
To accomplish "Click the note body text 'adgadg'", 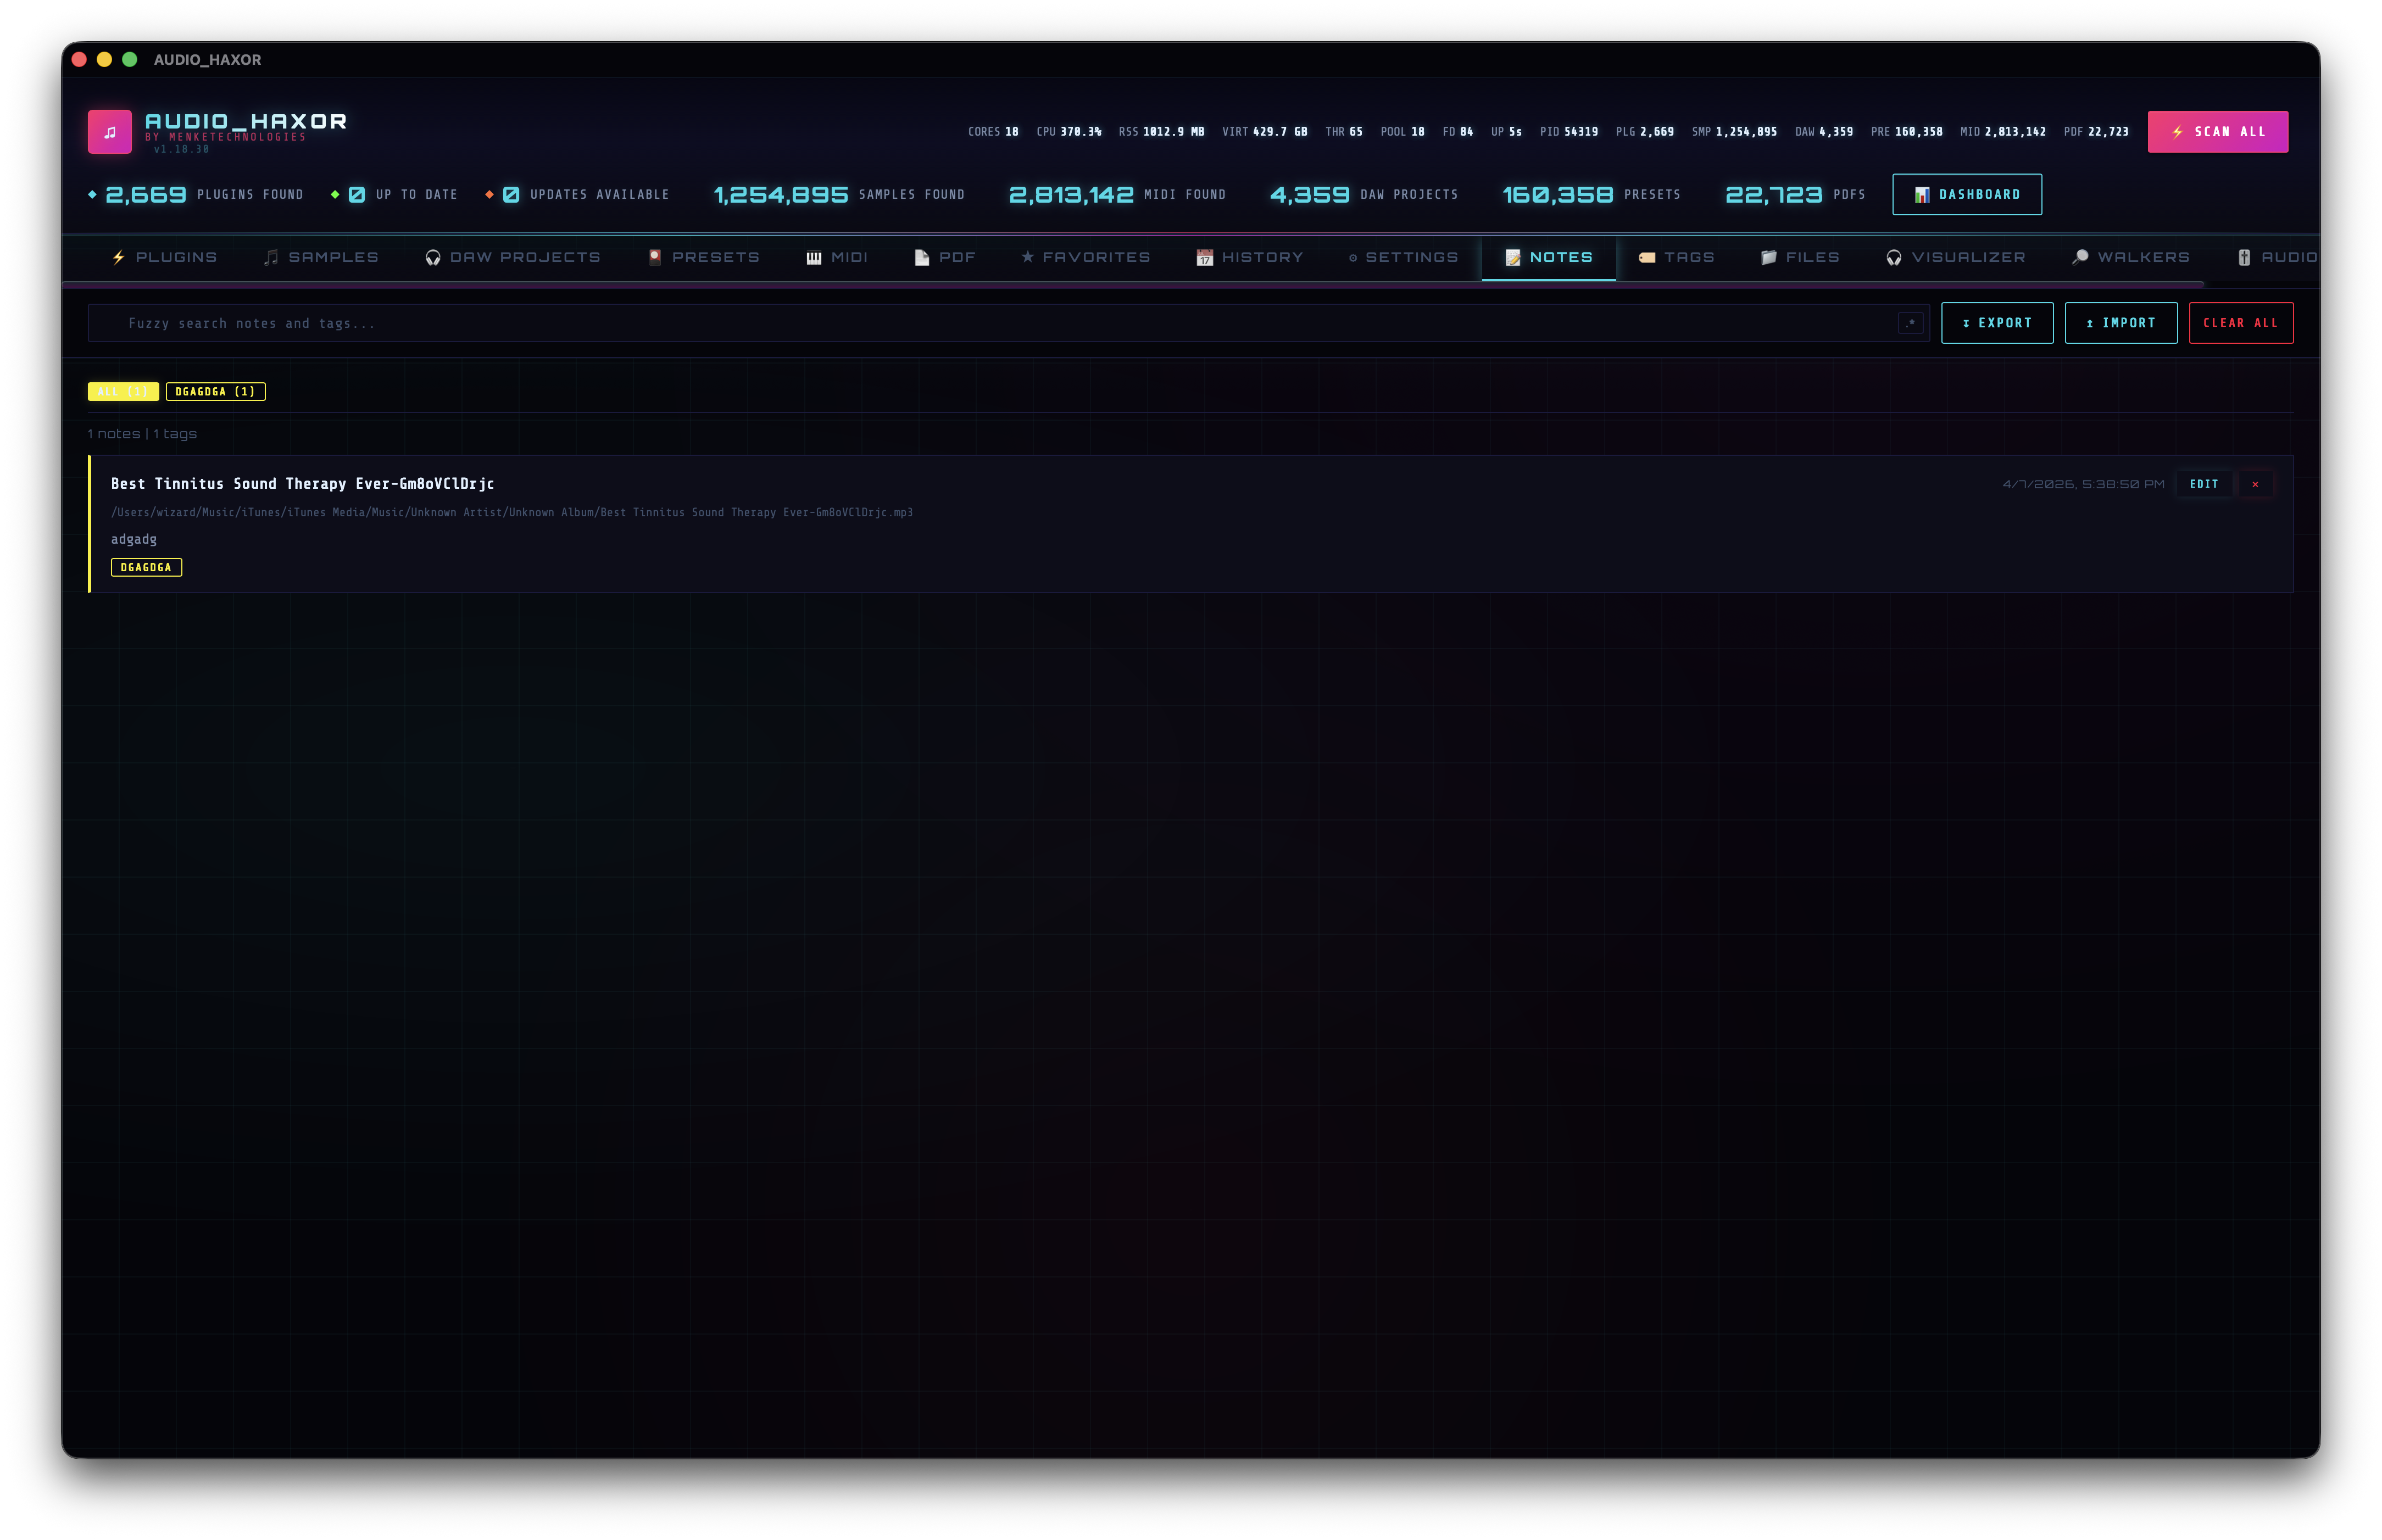I will point(133,539).
